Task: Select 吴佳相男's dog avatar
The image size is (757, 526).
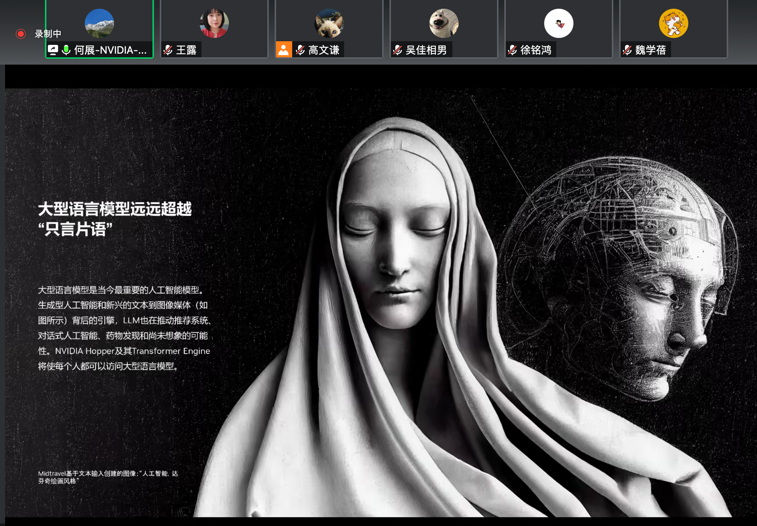Action: [x=444, y=22]
